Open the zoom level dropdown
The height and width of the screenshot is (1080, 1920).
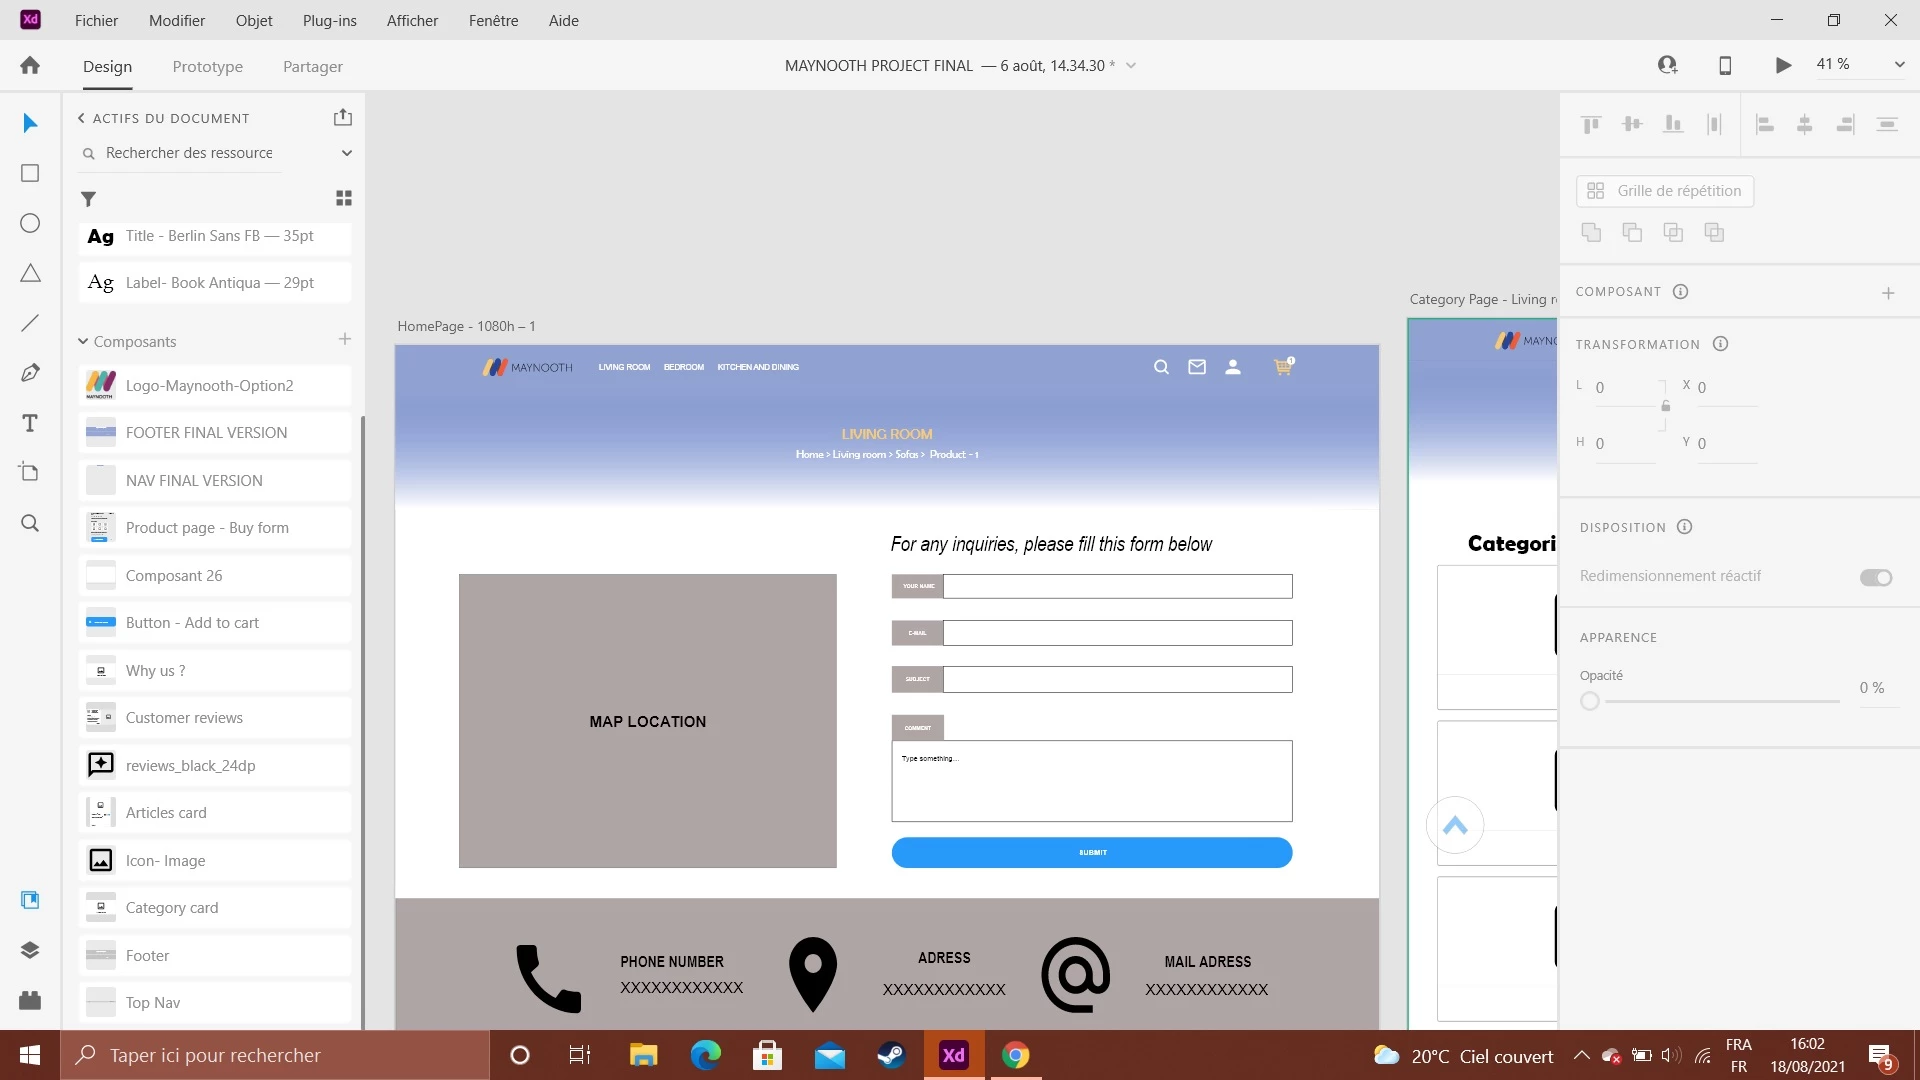pos(1899,65)
